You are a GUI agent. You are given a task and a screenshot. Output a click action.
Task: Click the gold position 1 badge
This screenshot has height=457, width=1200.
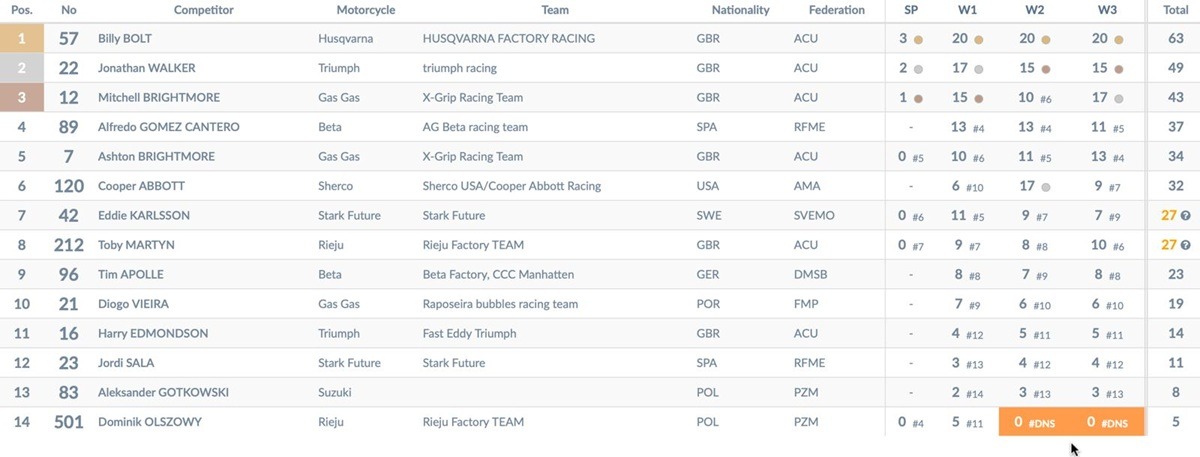[21, 39]
